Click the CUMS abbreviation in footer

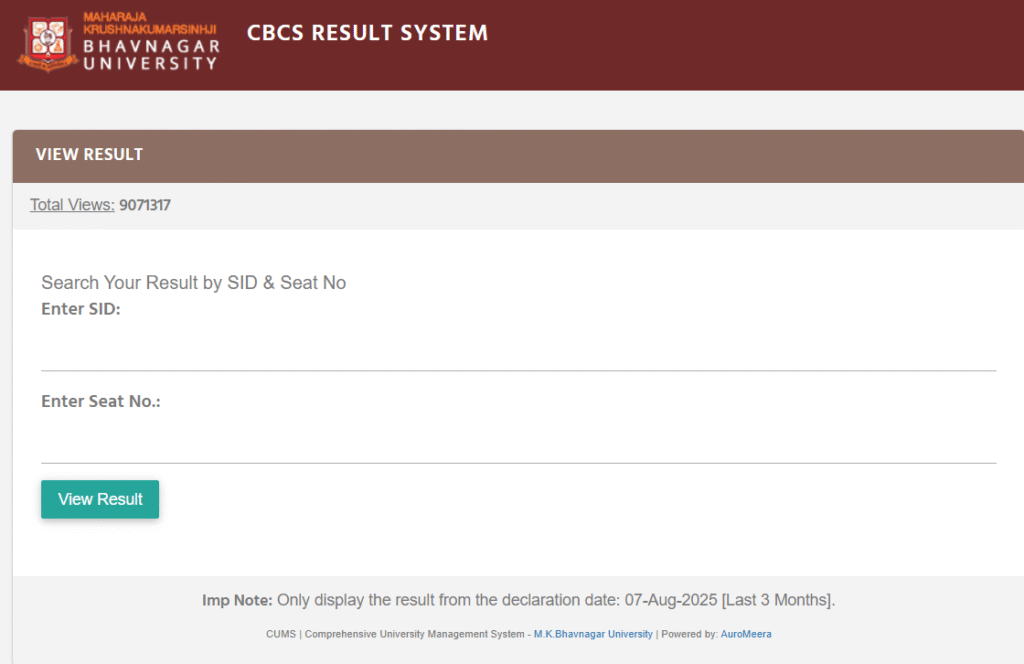pyautogui.click(x=280, y=634)
